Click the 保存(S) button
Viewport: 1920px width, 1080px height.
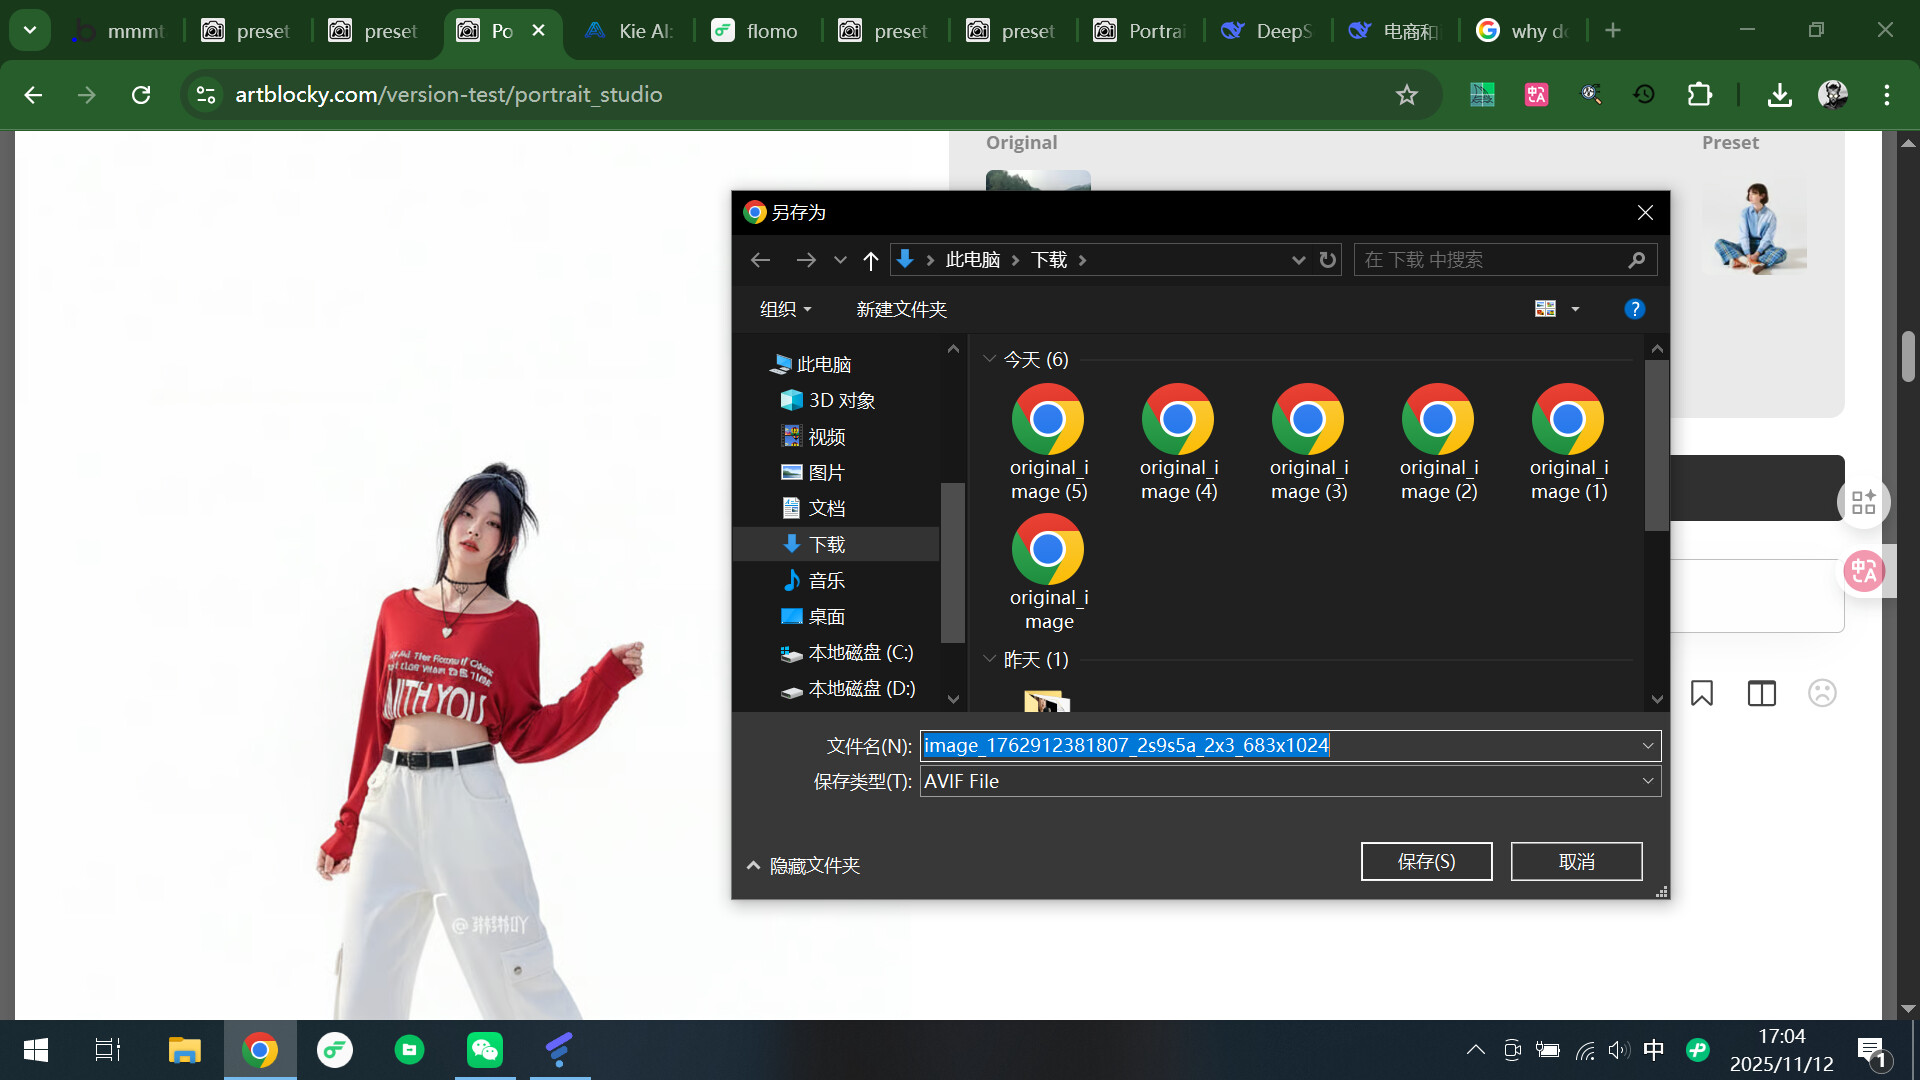1426,861
